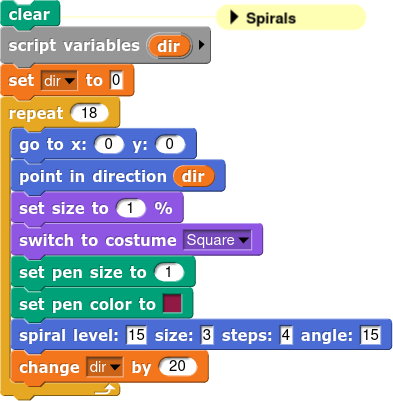Click the go to x value field

click(x=109, y=144)
